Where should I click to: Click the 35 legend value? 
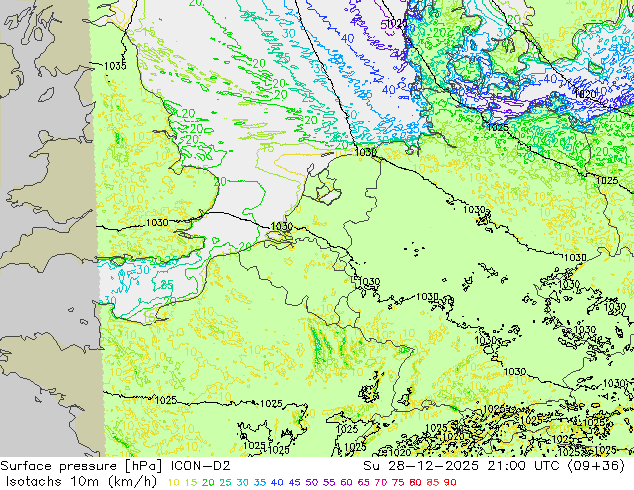[x=260, y=483]
